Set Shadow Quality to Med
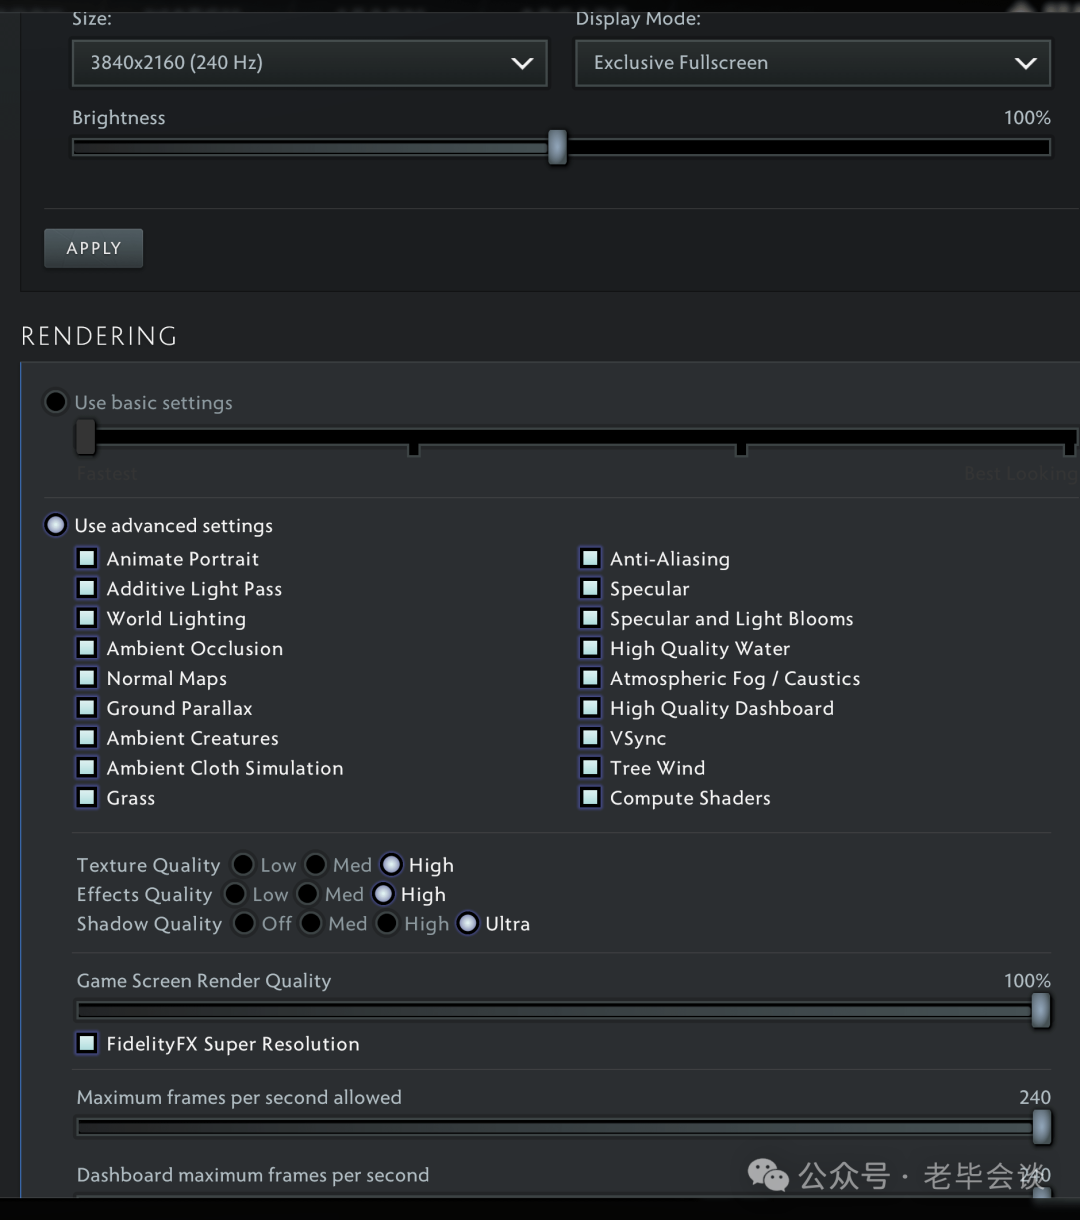This screenshot has width=1080, height=1220. click(x=311, y=923)
